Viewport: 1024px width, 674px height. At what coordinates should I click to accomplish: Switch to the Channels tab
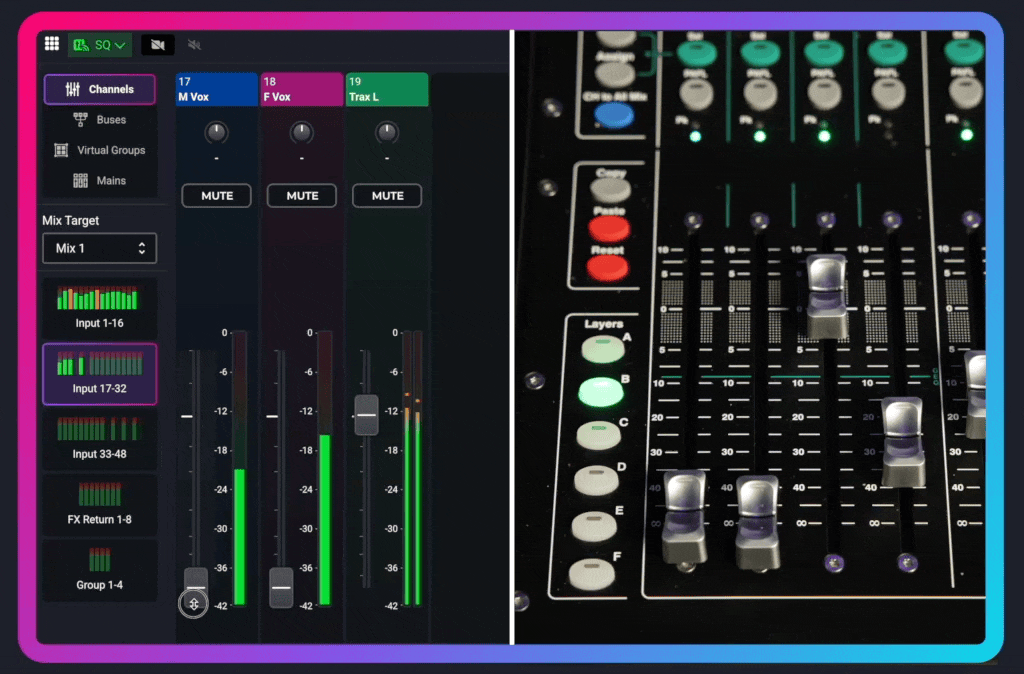click(99, 89)
